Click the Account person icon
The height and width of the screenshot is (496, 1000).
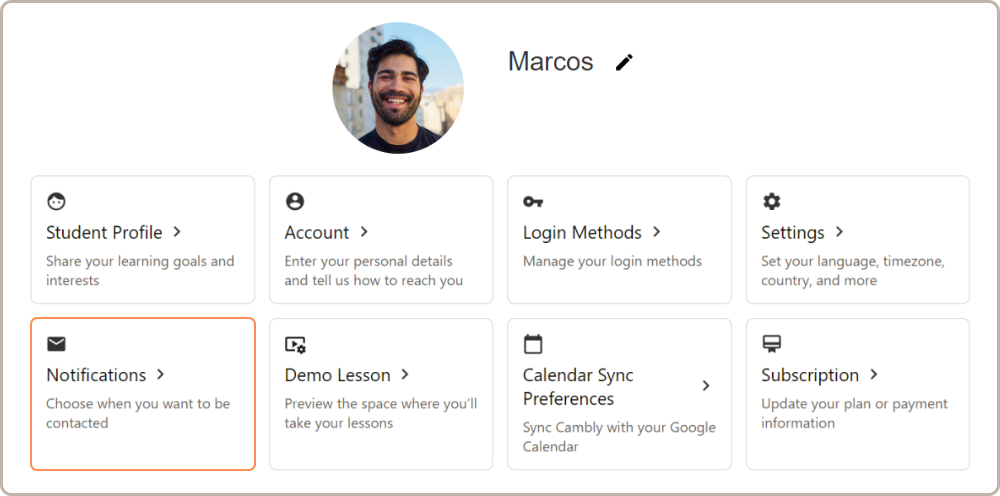point(294,202)
